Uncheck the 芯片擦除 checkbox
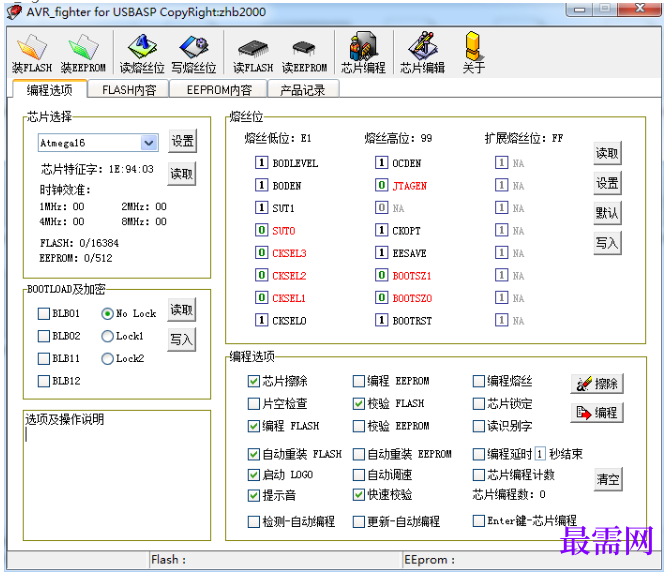672x572 pixels. [x=254, y=381]
